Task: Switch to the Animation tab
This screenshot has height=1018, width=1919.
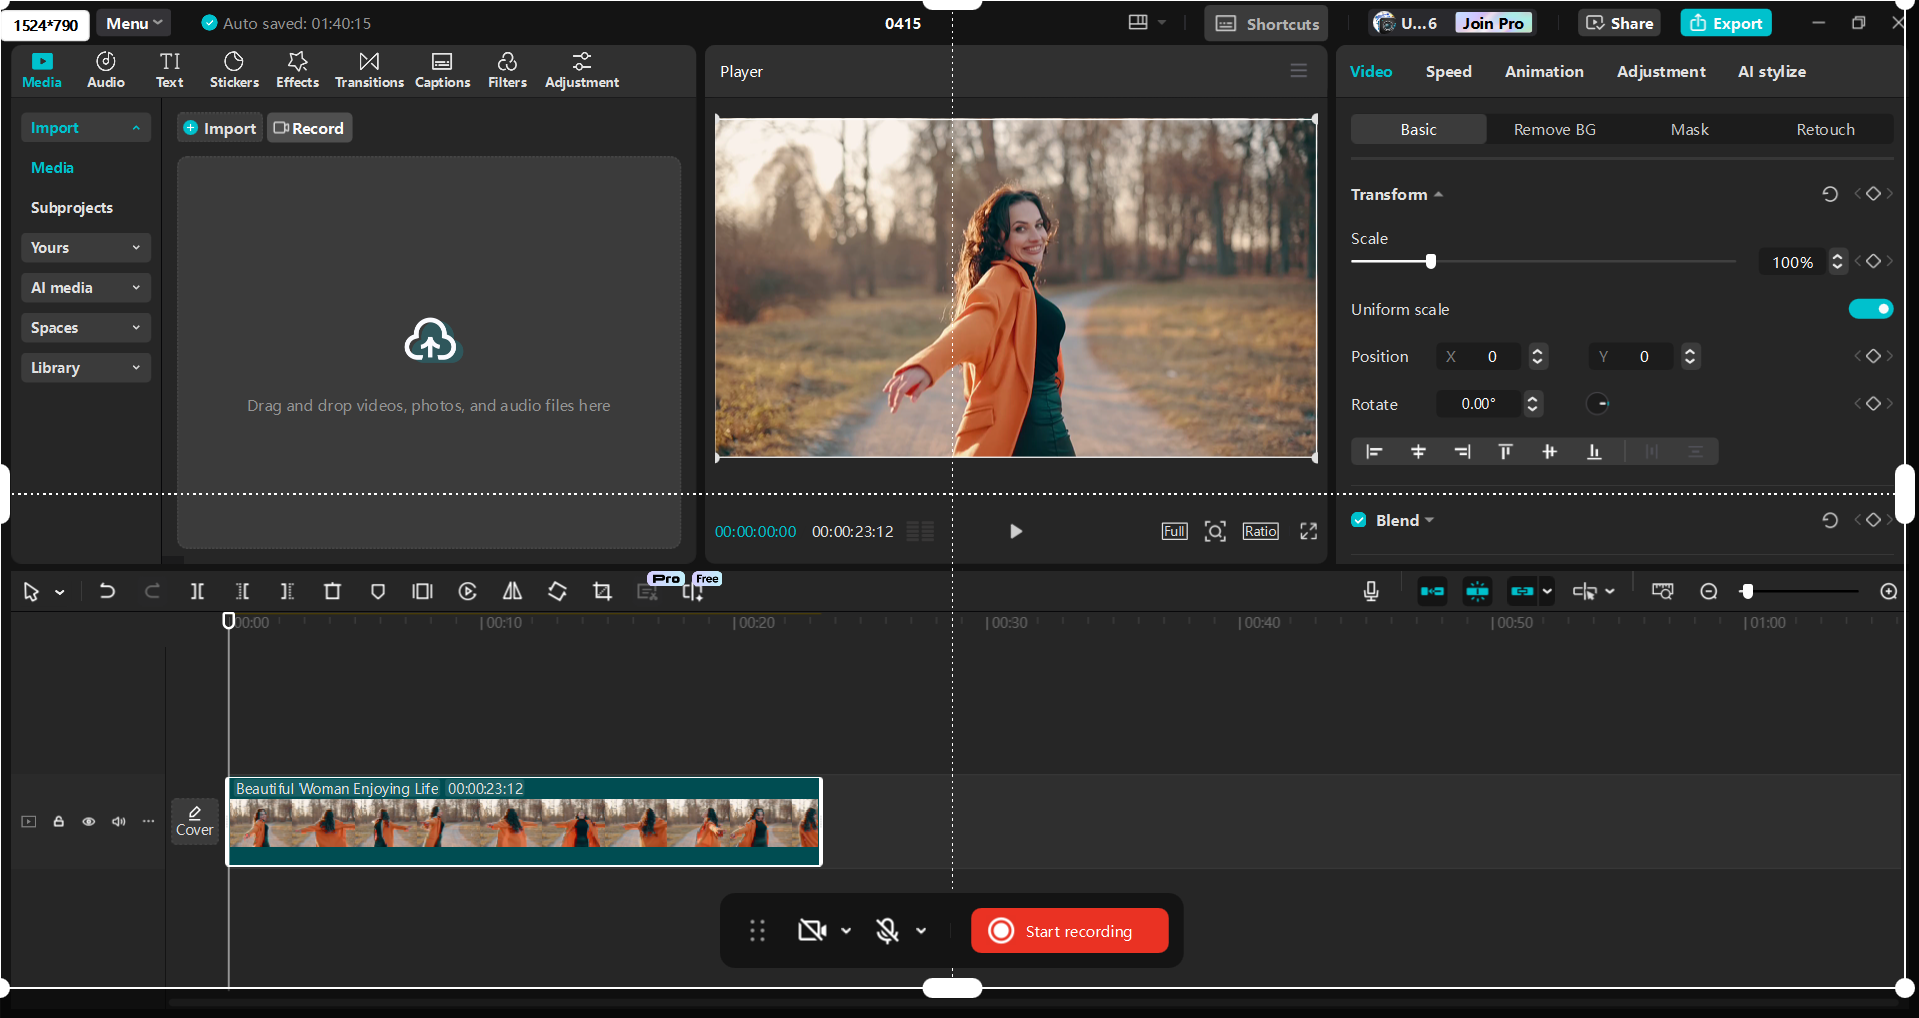Action: [x=1543, y=72]
